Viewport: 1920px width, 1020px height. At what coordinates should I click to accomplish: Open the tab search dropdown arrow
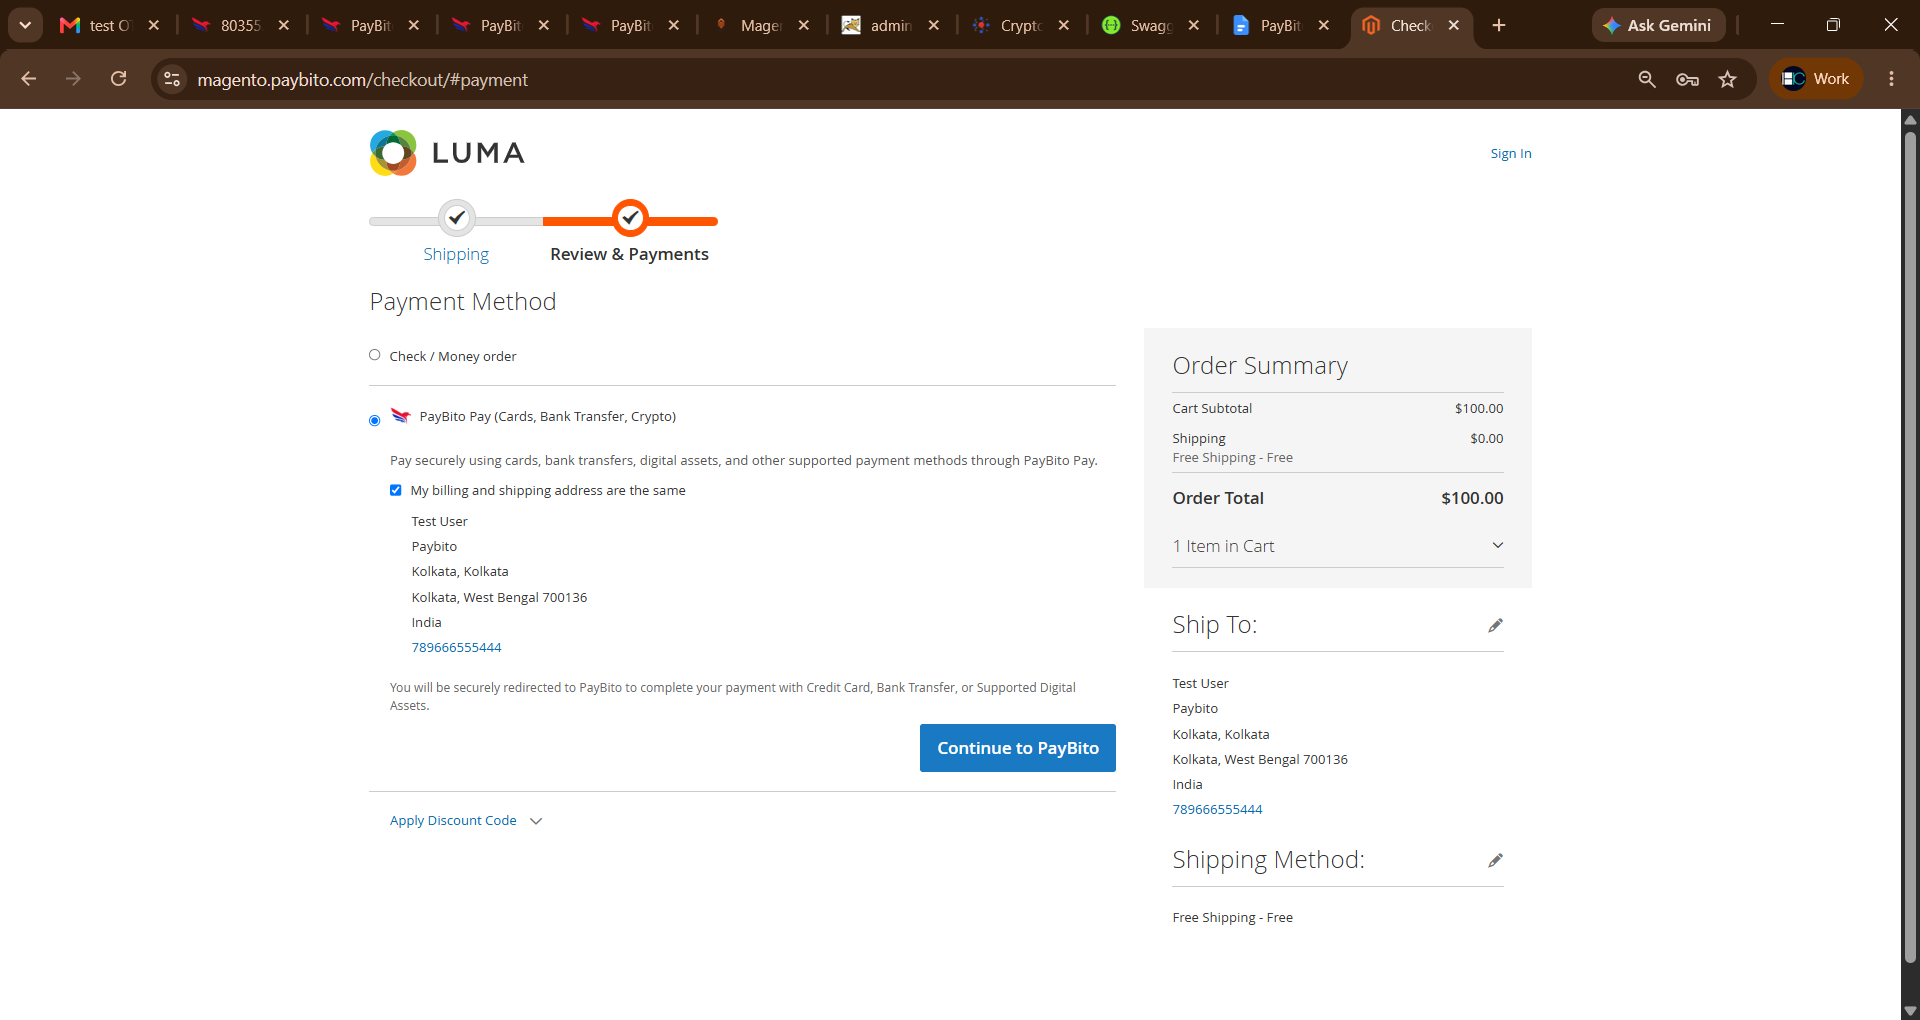(25, 25)
